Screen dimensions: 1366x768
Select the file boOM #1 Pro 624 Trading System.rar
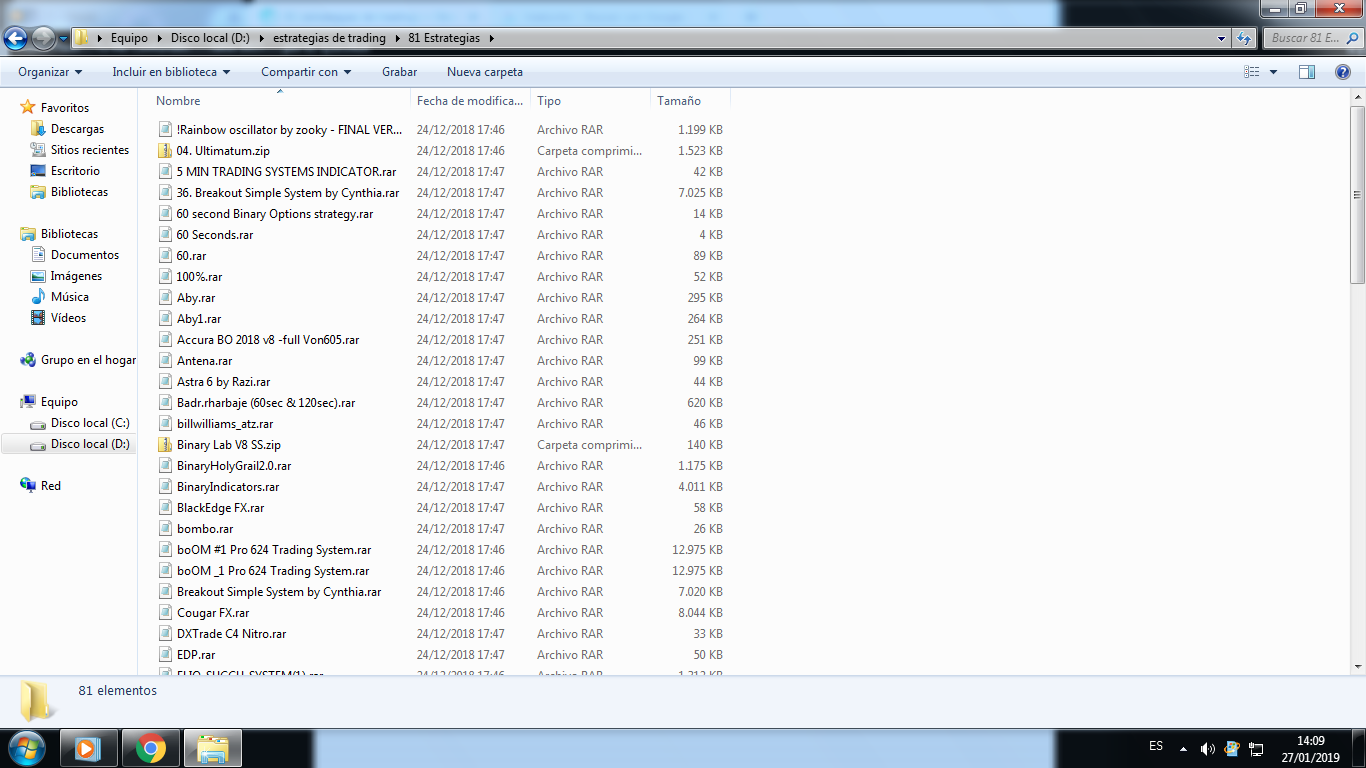pyautogui.click(x=274, y=550)
